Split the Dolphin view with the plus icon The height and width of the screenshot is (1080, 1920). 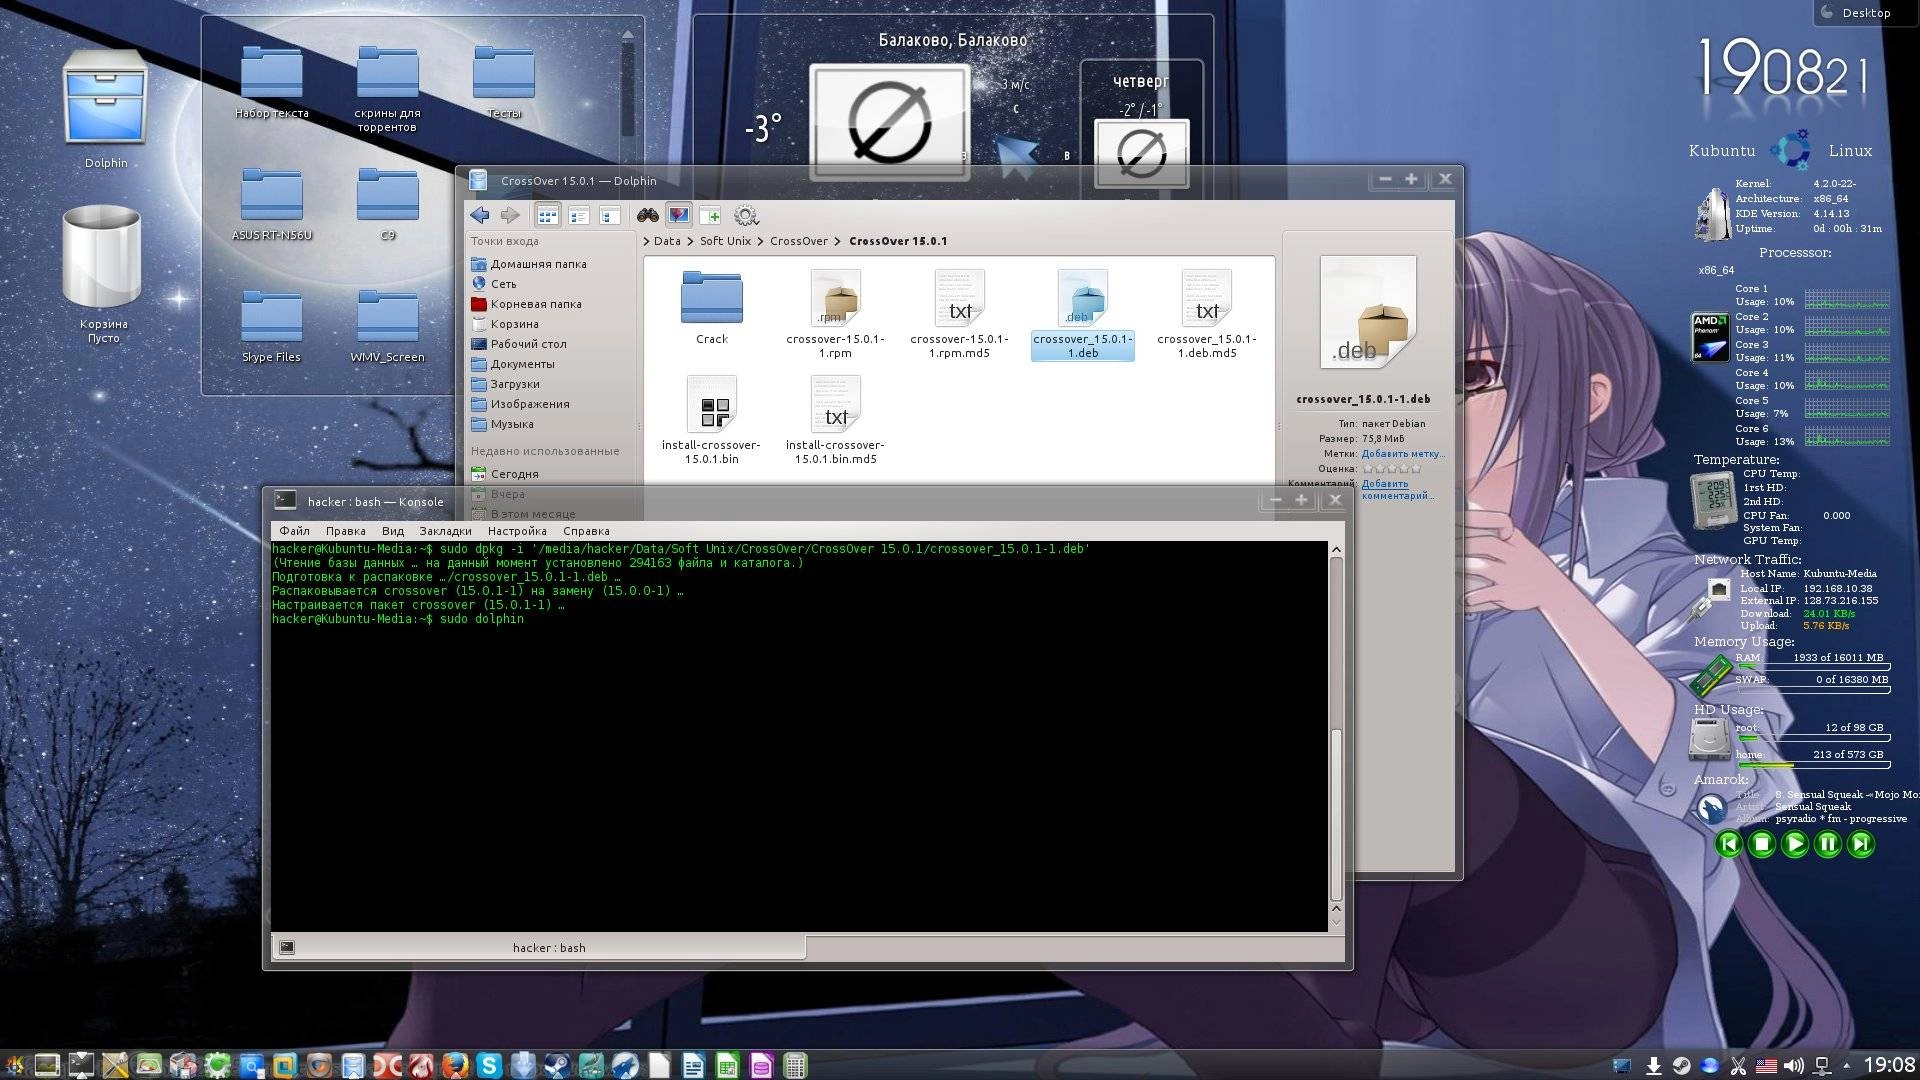pos(710,215)
